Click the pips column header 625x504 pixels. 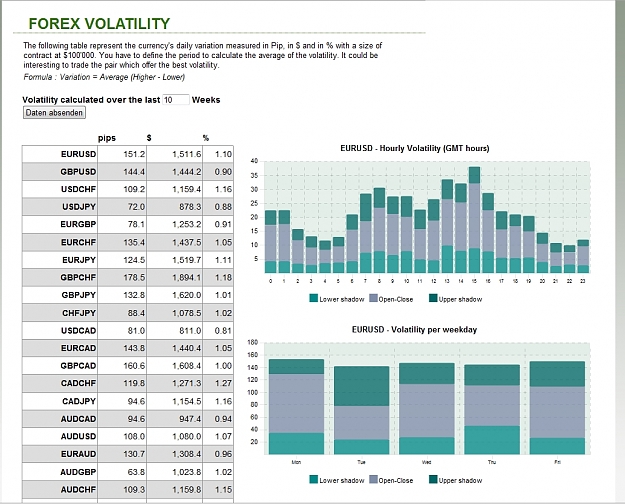point(107,138)
